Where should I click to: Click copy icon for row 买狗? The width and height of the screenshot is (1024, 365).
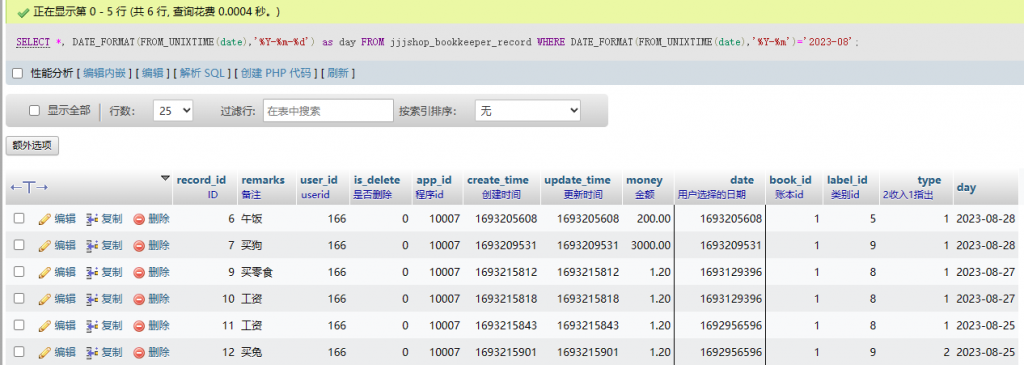pyautogui.click(x=92, y=246)
